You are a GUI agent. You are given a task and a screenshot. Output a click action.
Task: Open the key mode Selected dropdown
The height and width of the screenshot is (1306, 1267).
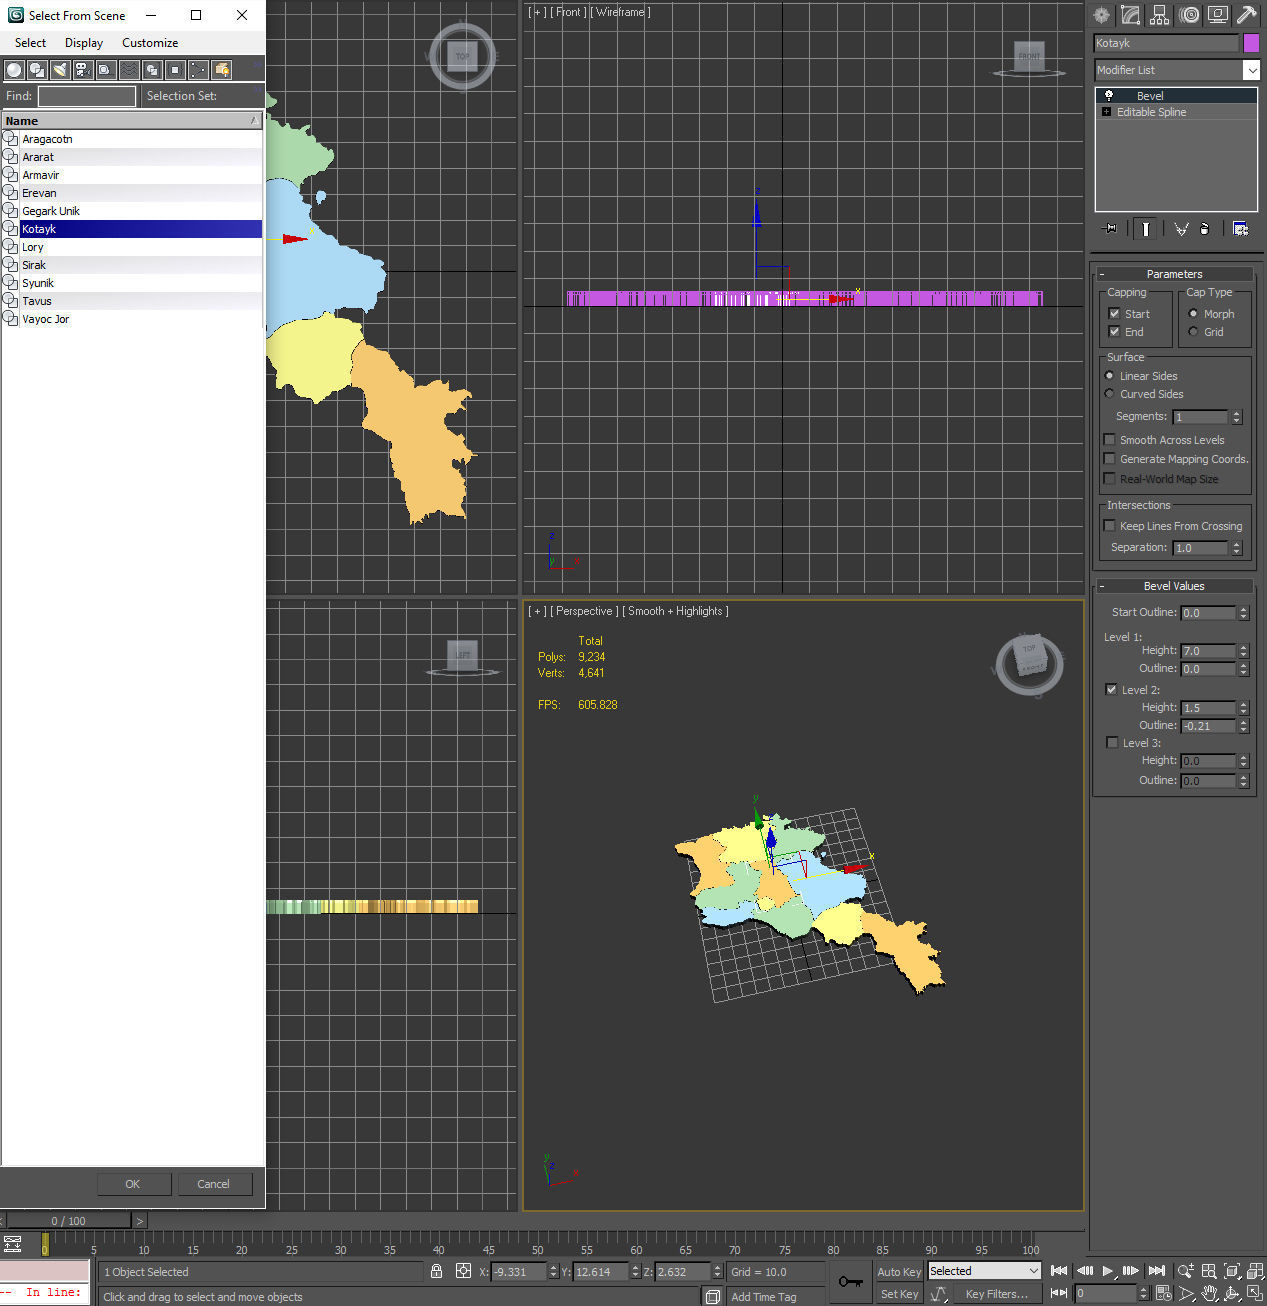985,1271
